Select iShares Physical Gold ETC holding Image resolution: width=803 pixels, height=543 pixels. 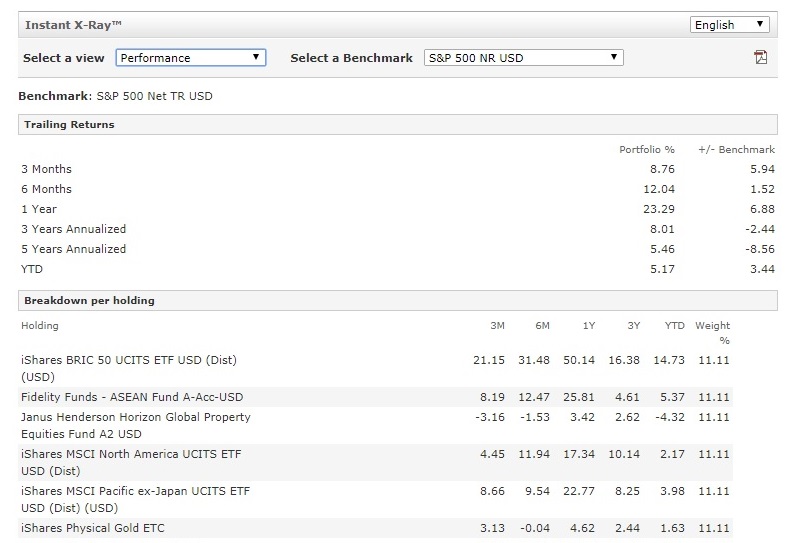click(x=93, y=528)
